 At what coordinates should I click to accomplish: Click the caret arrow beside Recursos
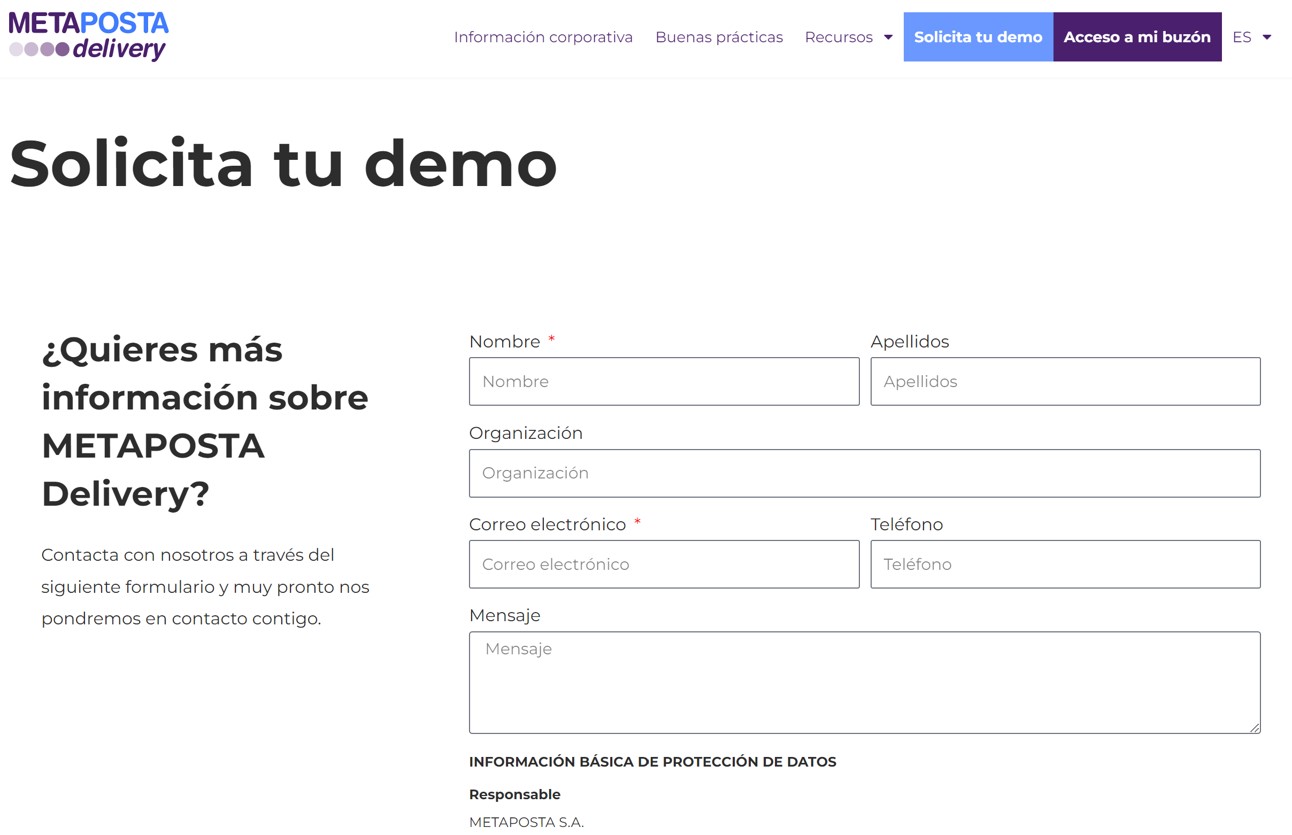click(888, 38)
